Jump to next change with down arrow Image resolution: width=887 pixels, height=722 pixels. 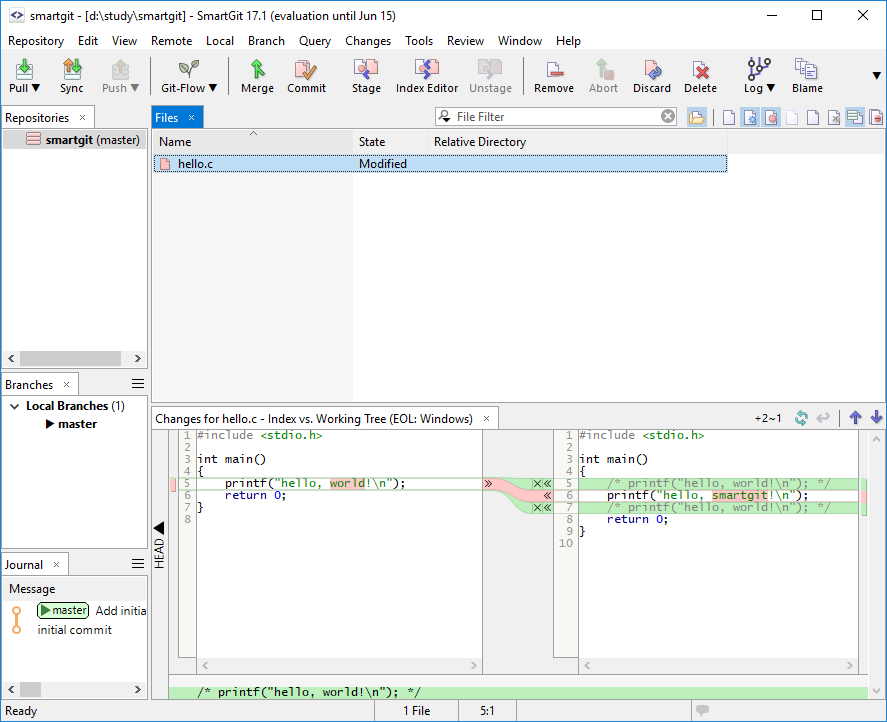[x=876, y=418]
